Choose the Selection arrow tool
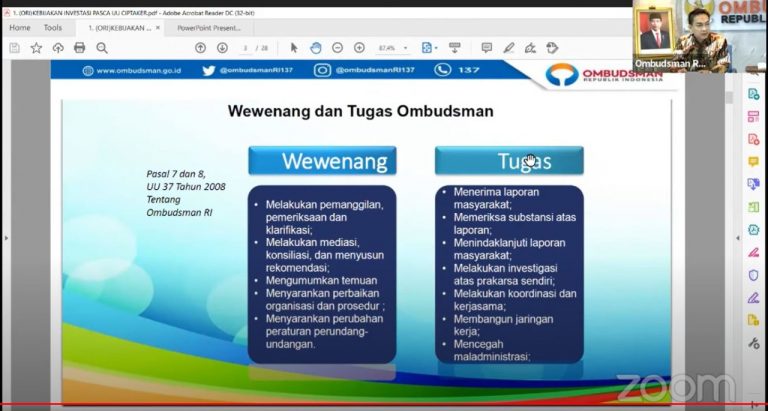Screen dimensions: 768x411 pyautogui.click(x=294, y=48)
